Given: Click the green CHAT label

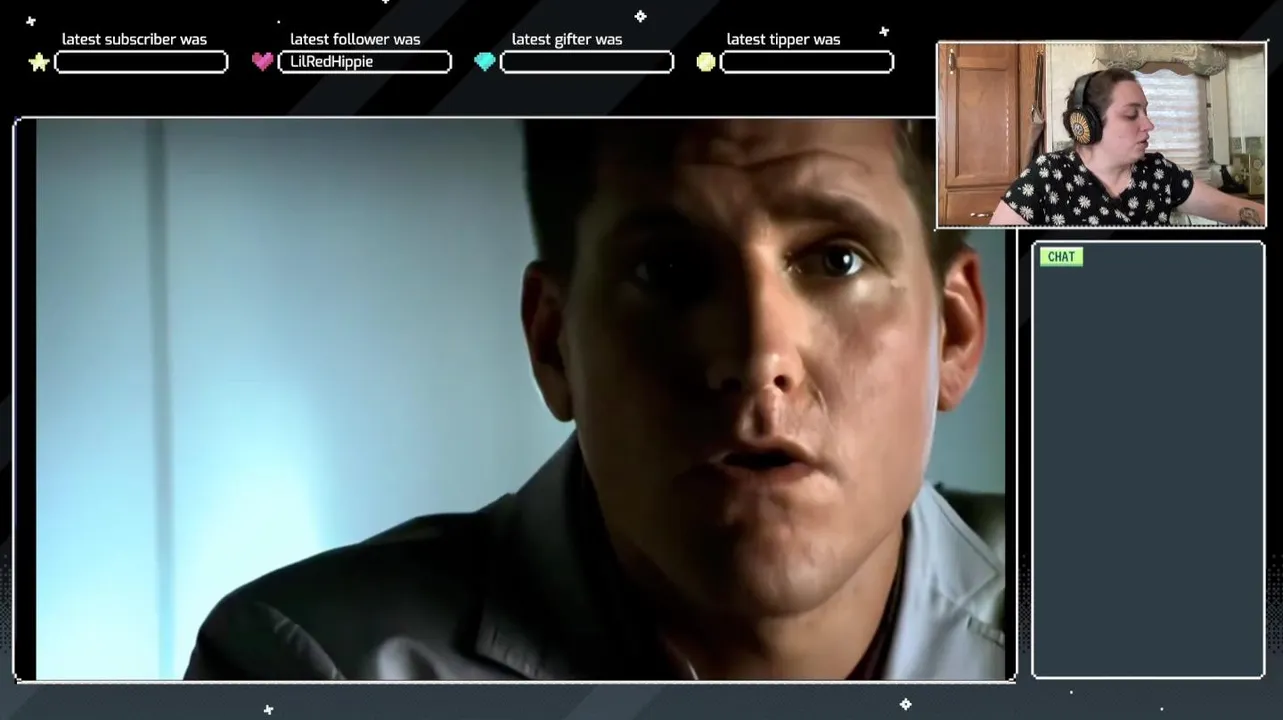Looking at the screenshot, I should click(1061, 257).
